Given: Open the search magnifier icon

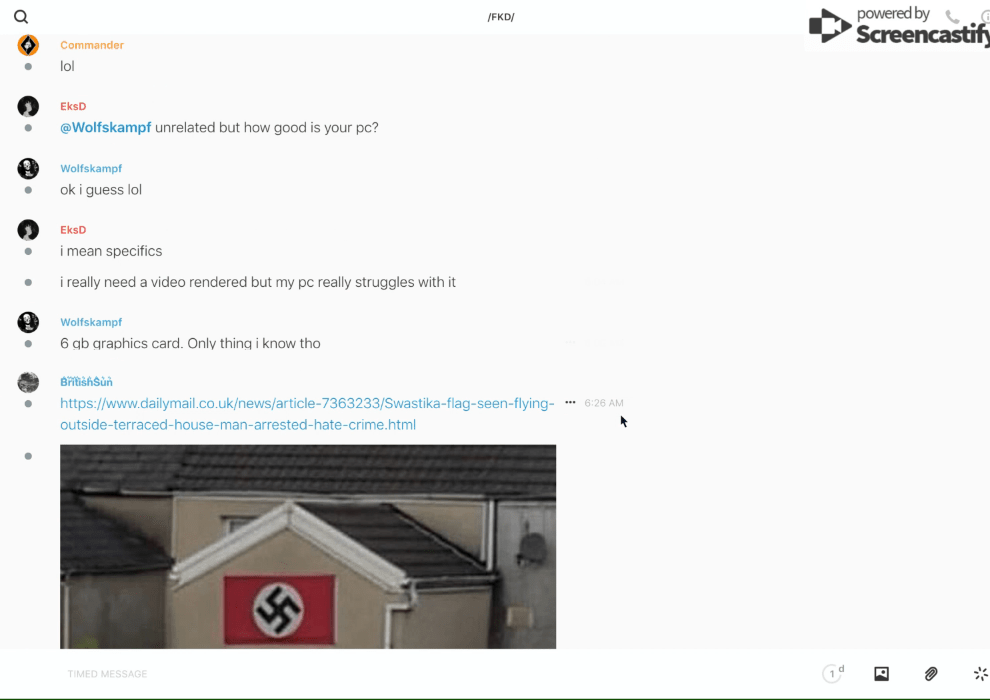Looking at the screenshot, I should (x=21, y=17).
